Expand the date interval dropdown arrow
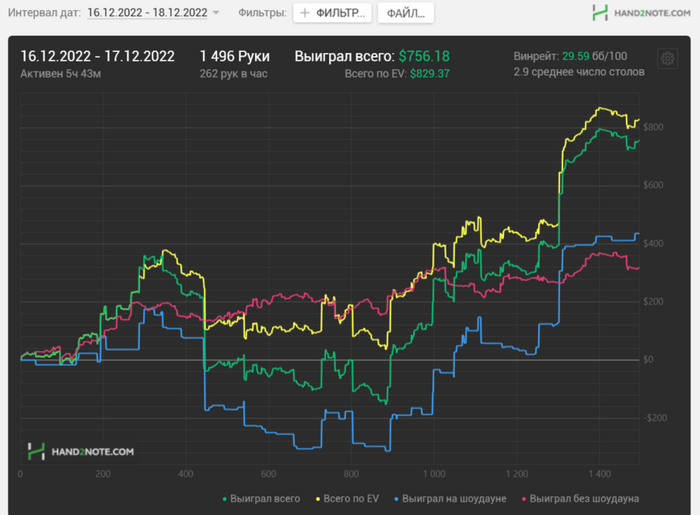Image resolution: width=700 pixels, height=515 pixels. 216,13
